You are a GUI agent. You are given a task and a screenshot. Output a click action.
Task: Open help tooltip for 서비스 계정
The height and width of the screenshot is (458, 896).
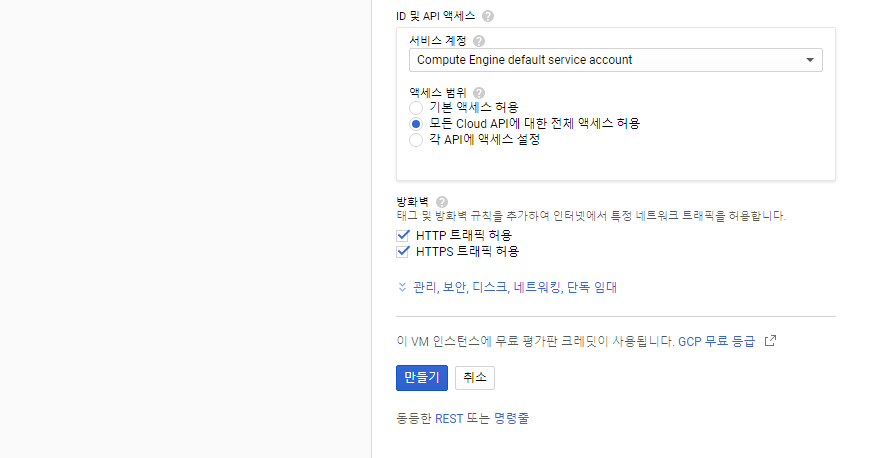(479, 41)
